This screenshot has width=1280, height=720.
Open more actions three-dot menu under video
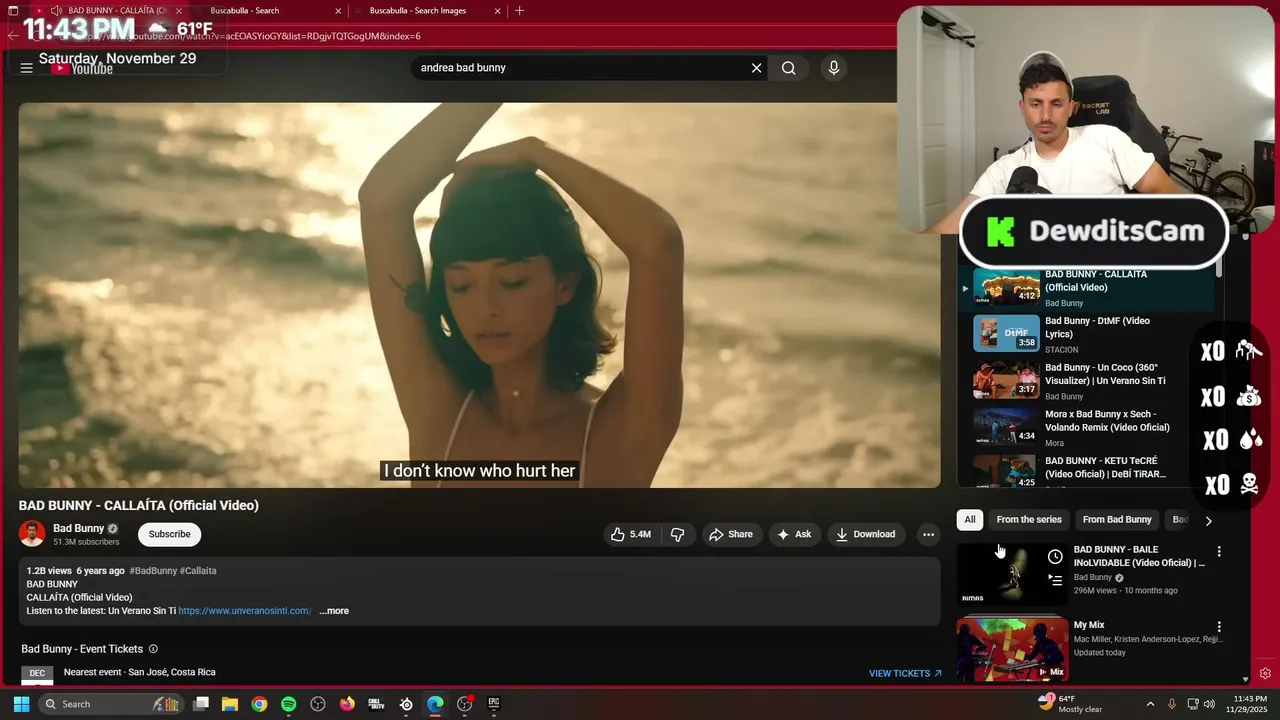[928, 534]
